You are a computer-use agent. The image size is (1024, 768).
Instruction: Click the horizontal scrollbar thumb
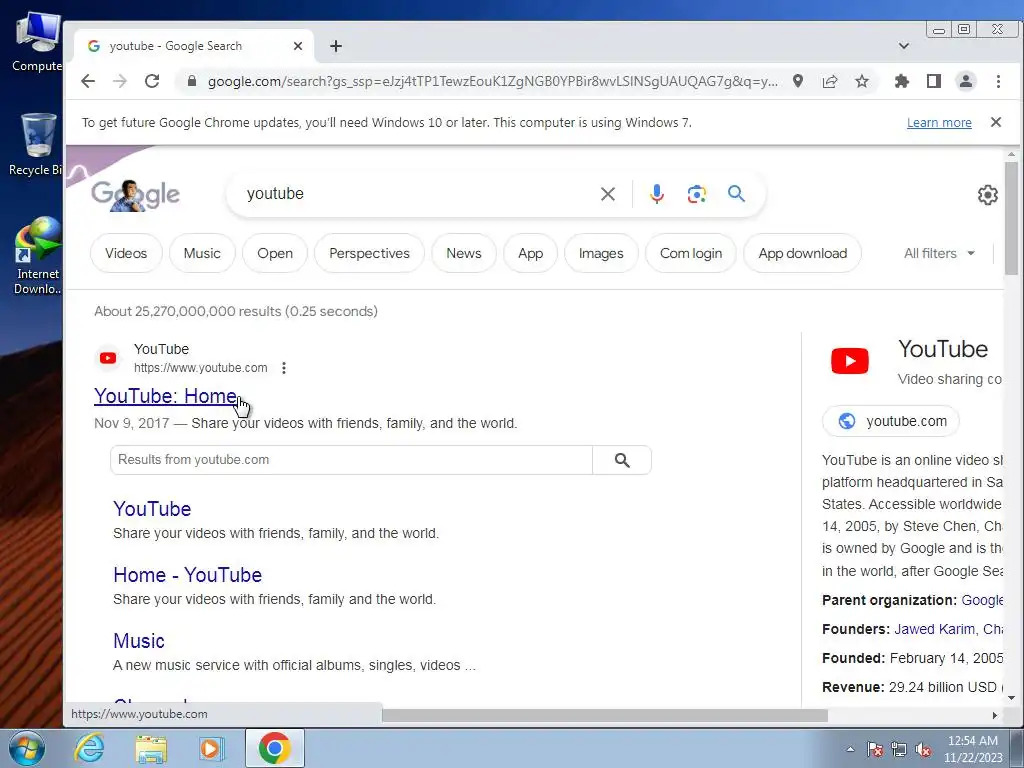(x=605, y=715)
